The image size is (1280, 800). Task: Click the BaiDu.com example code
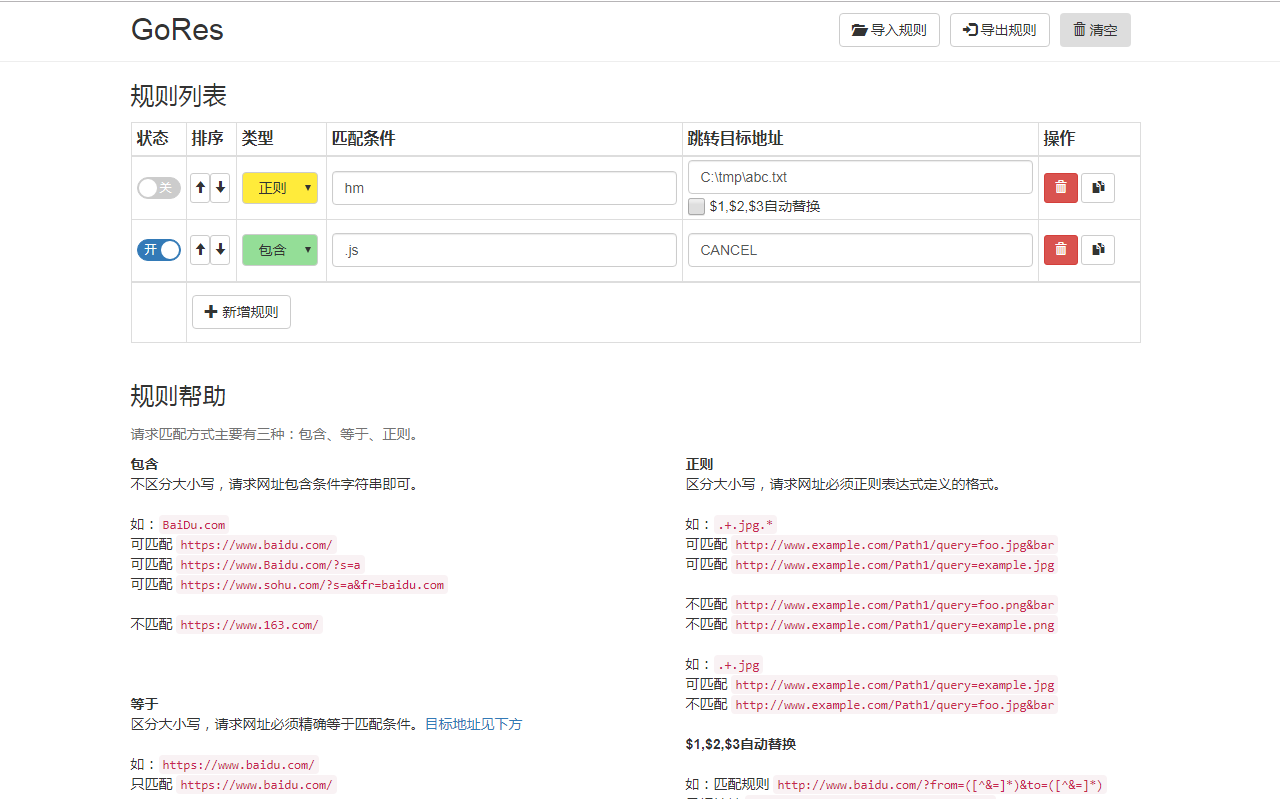194,525
